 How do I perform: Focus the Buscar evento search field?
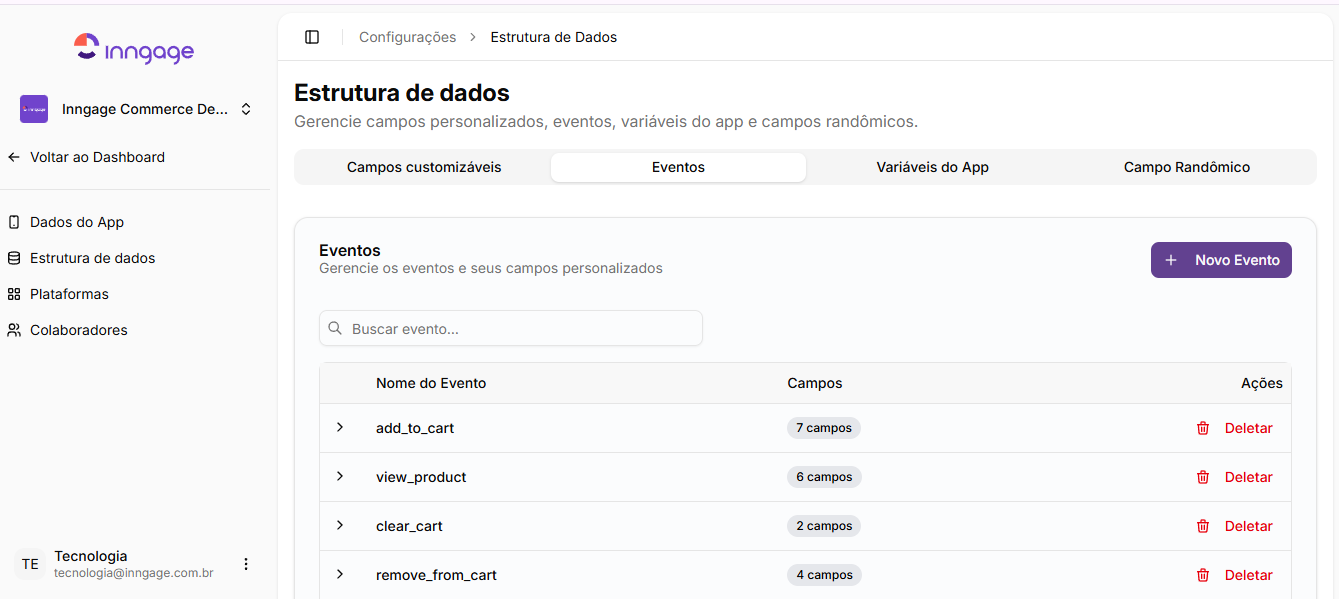pos(511,328)
